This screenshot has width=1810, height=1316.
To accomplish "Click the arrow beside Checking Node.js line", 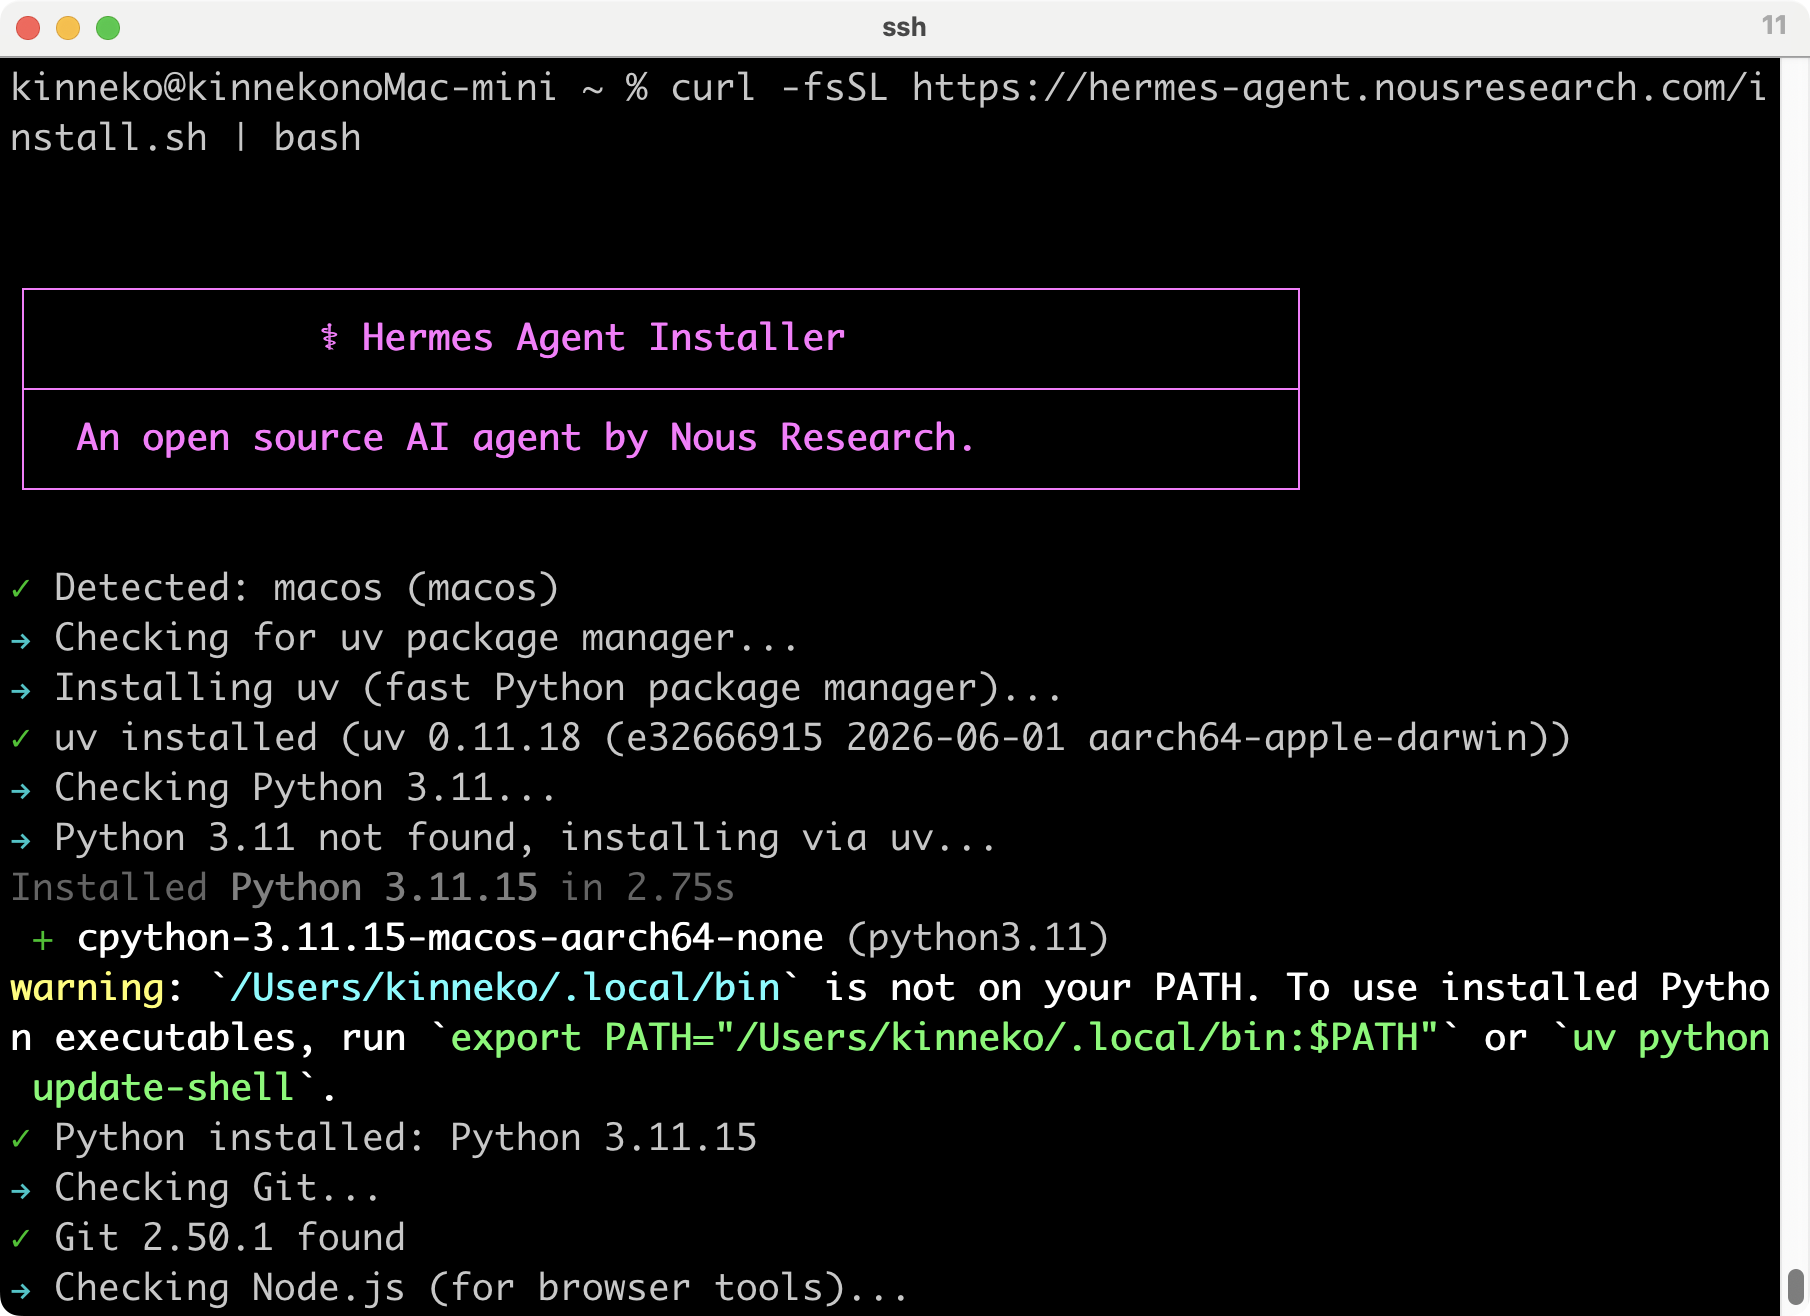I will pos(20,1290).
